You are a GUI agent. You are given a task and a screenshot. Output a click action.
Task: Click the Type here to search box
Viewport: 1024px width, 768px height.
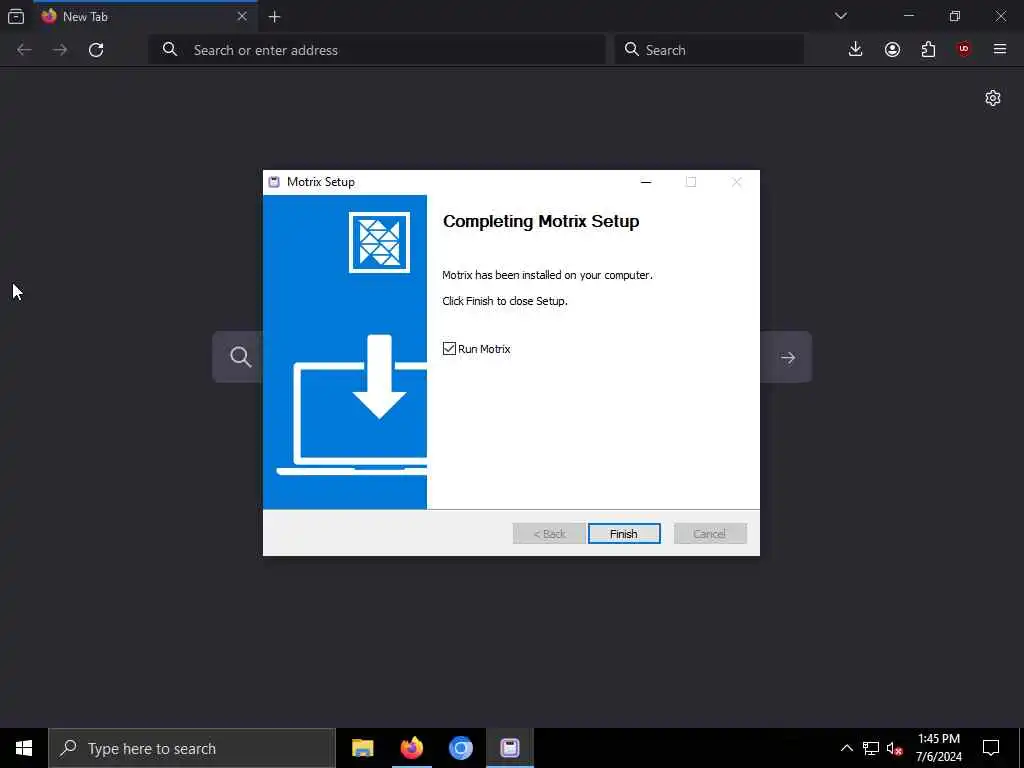coord(192,748)
